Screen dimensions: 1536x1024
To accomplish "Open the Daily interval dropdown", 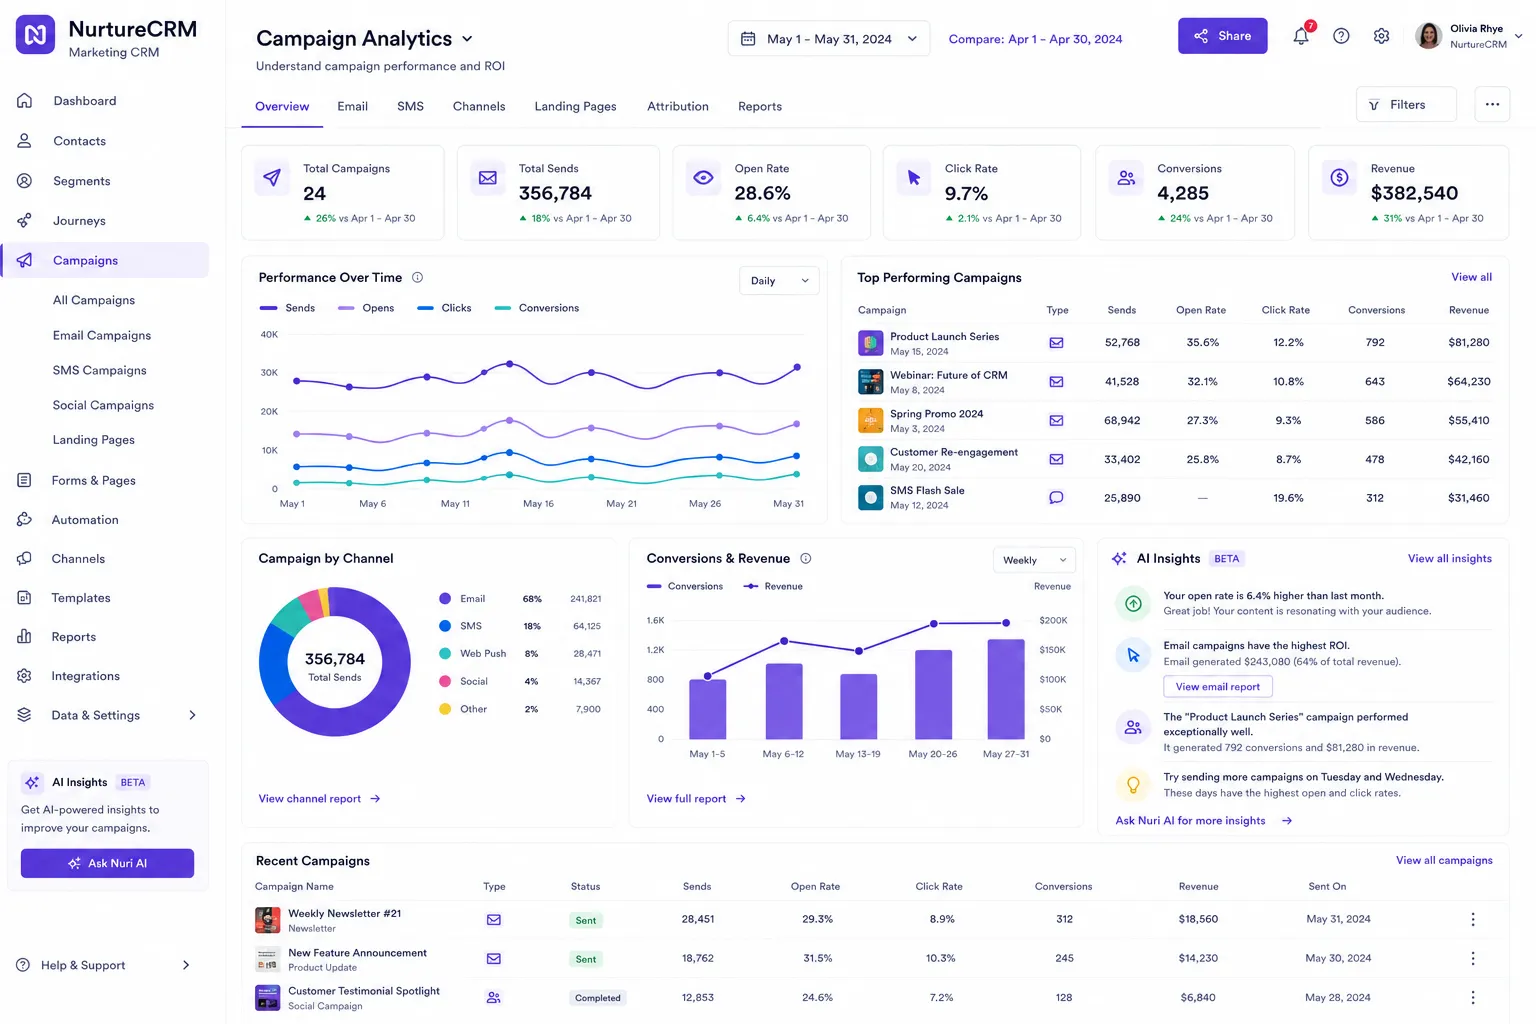I will (x=779, y=281).
